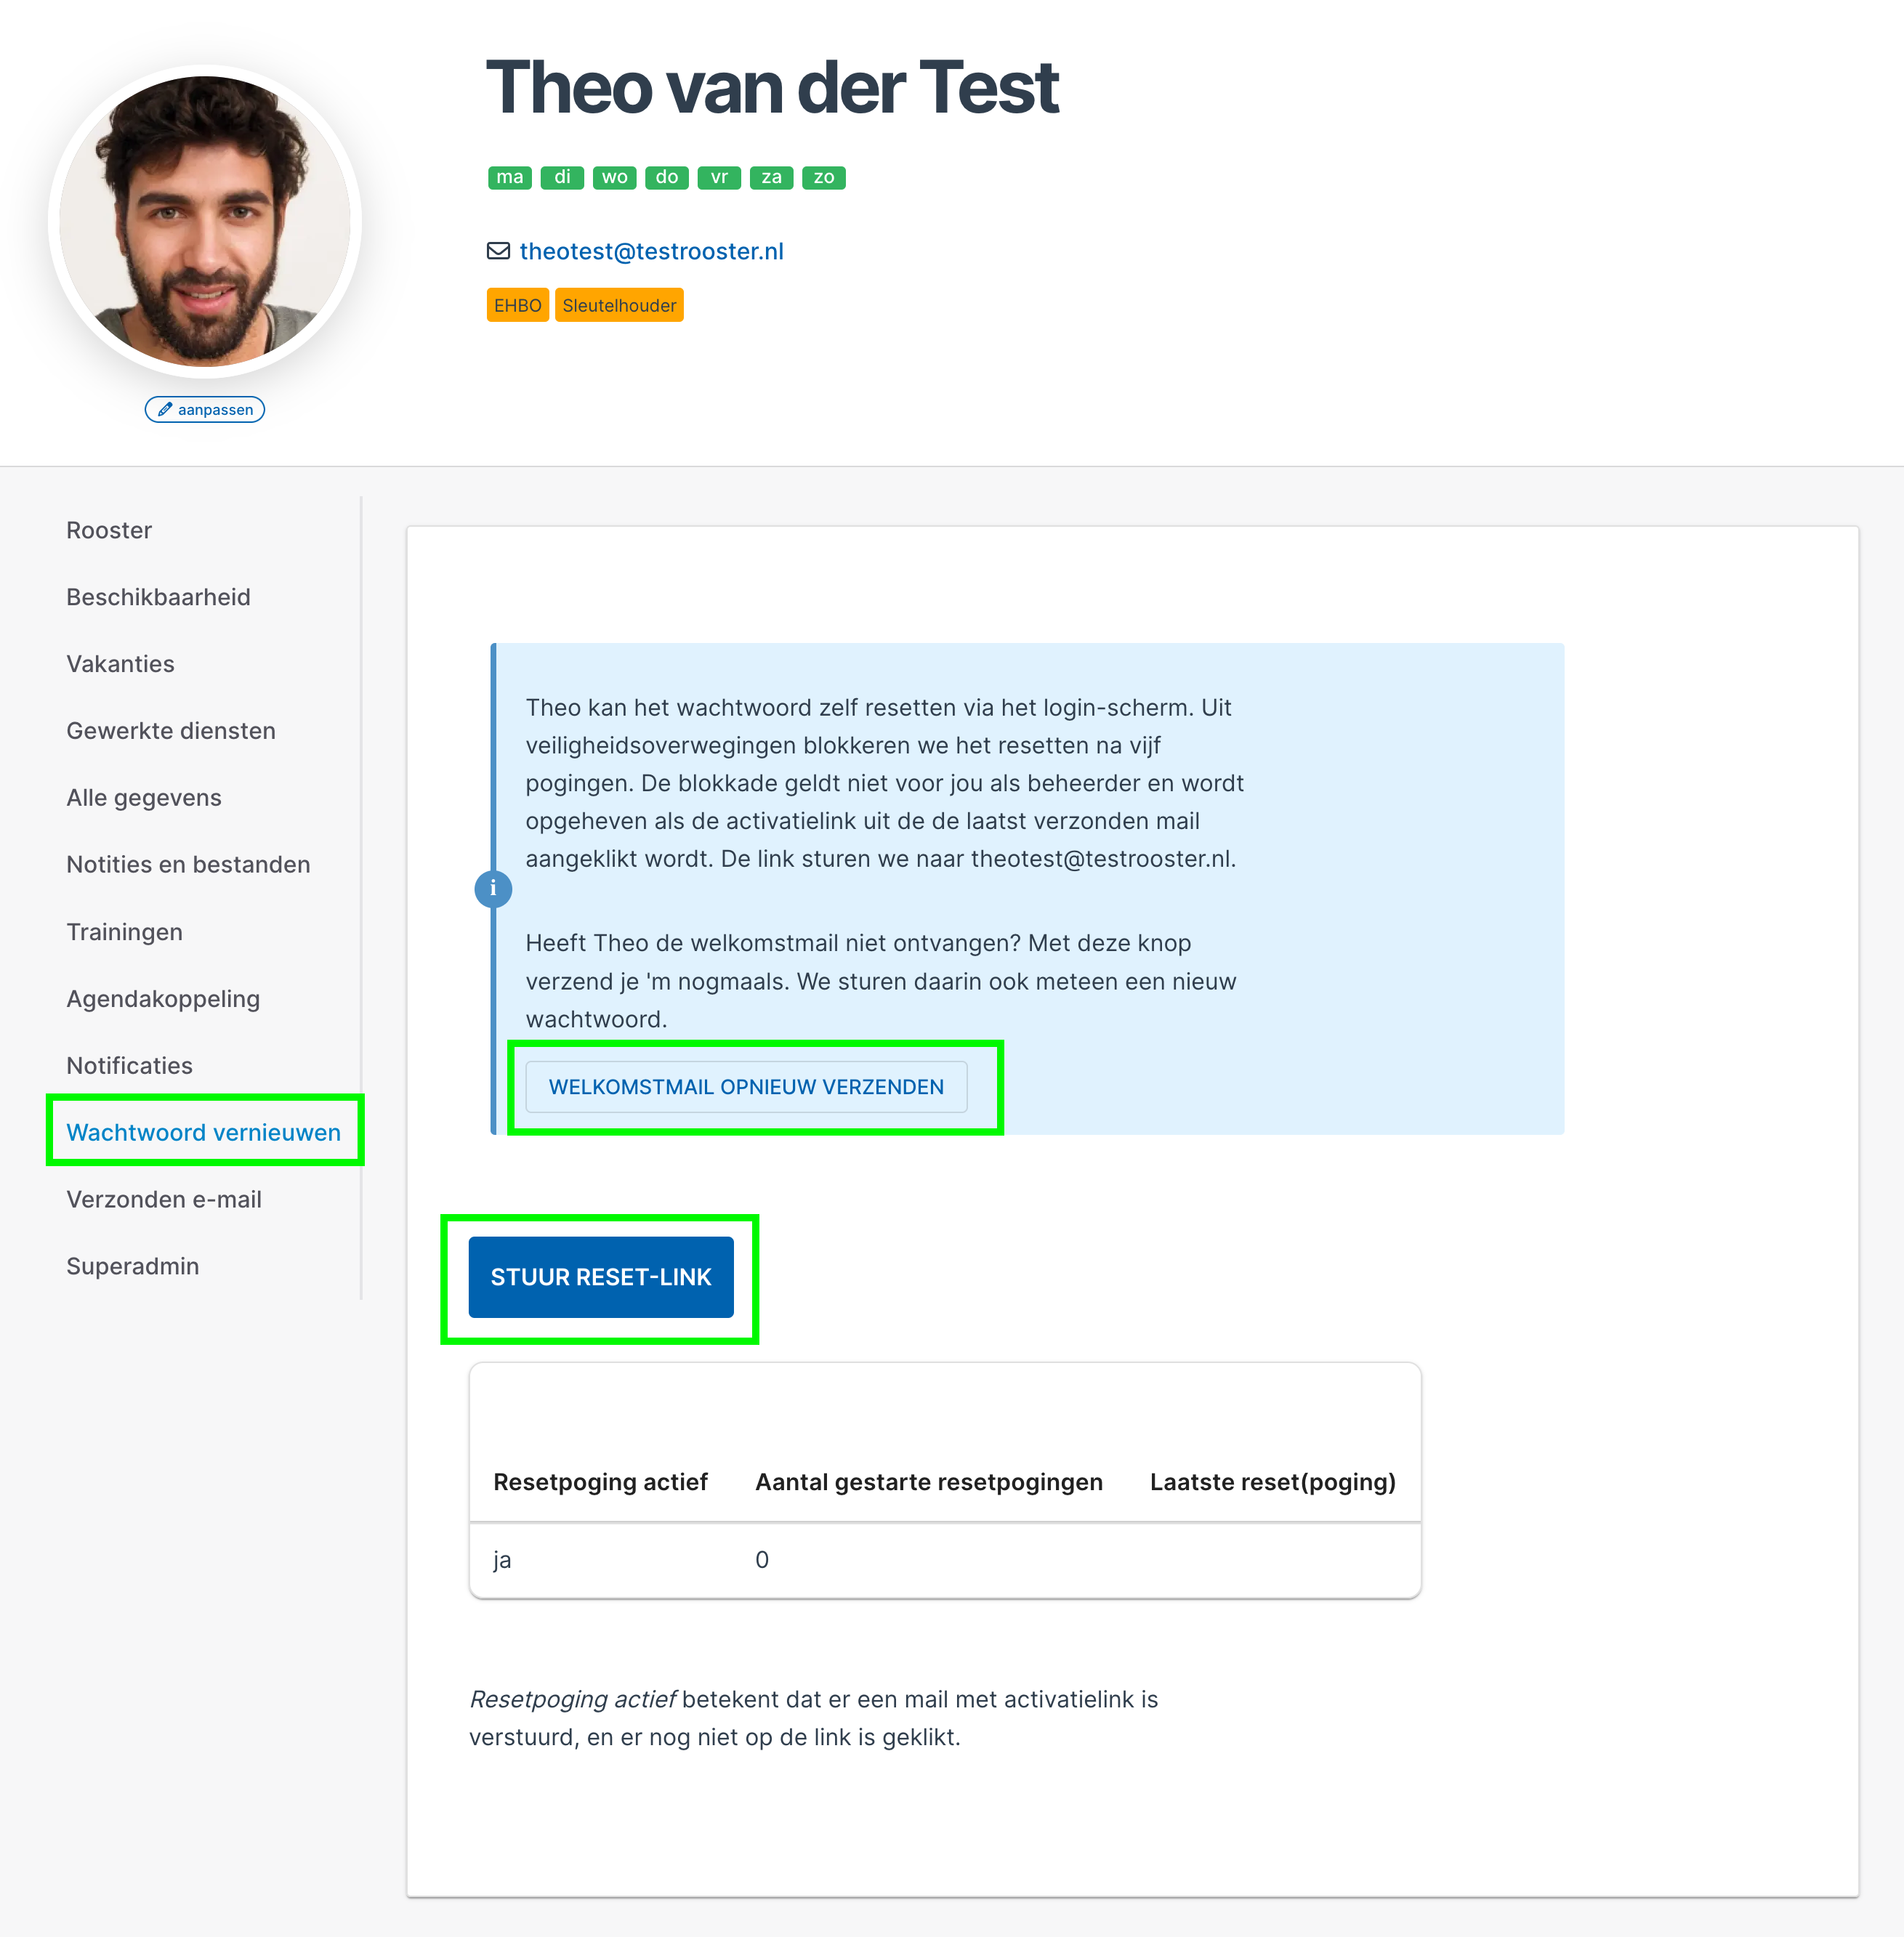Open Agendakoppeling menu item
The width and height of the screenshot is (1904, 1937).
click(163, 998)
